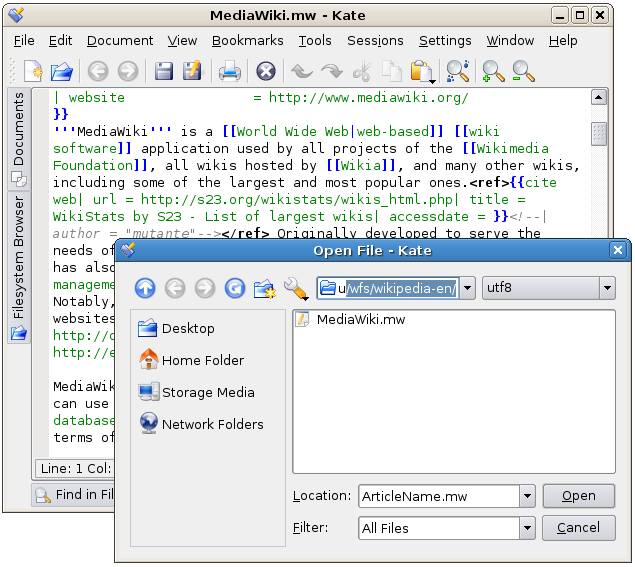Open the Document menu
This screenshot has width=635, height=567.
coord(120,40)
